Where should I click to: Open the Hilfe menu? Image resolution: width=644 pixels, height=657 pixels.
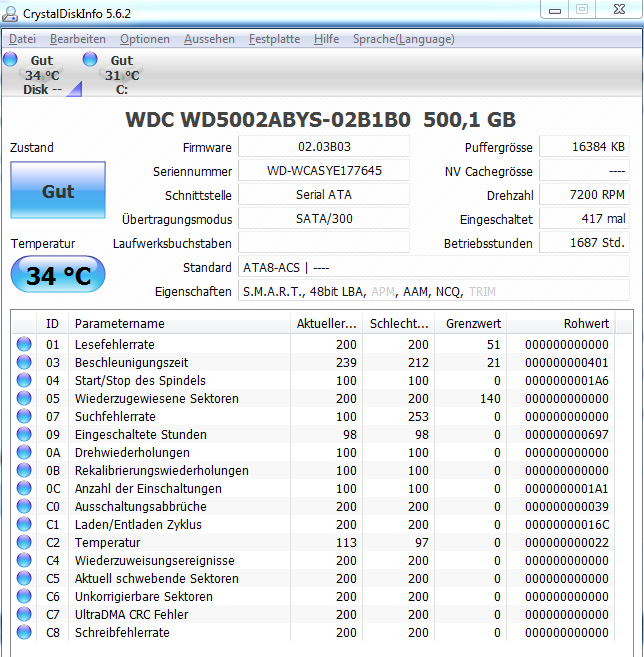click(326, 39)
